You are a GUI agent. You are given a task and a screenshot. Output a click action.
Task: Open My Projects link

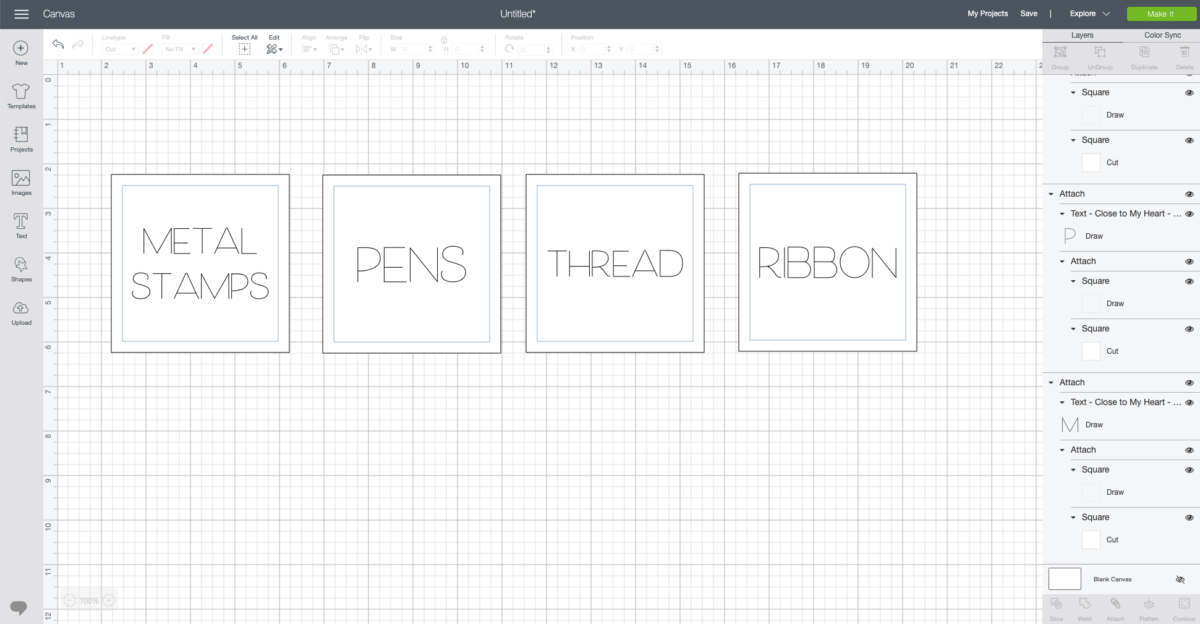[x=987, y=14]
